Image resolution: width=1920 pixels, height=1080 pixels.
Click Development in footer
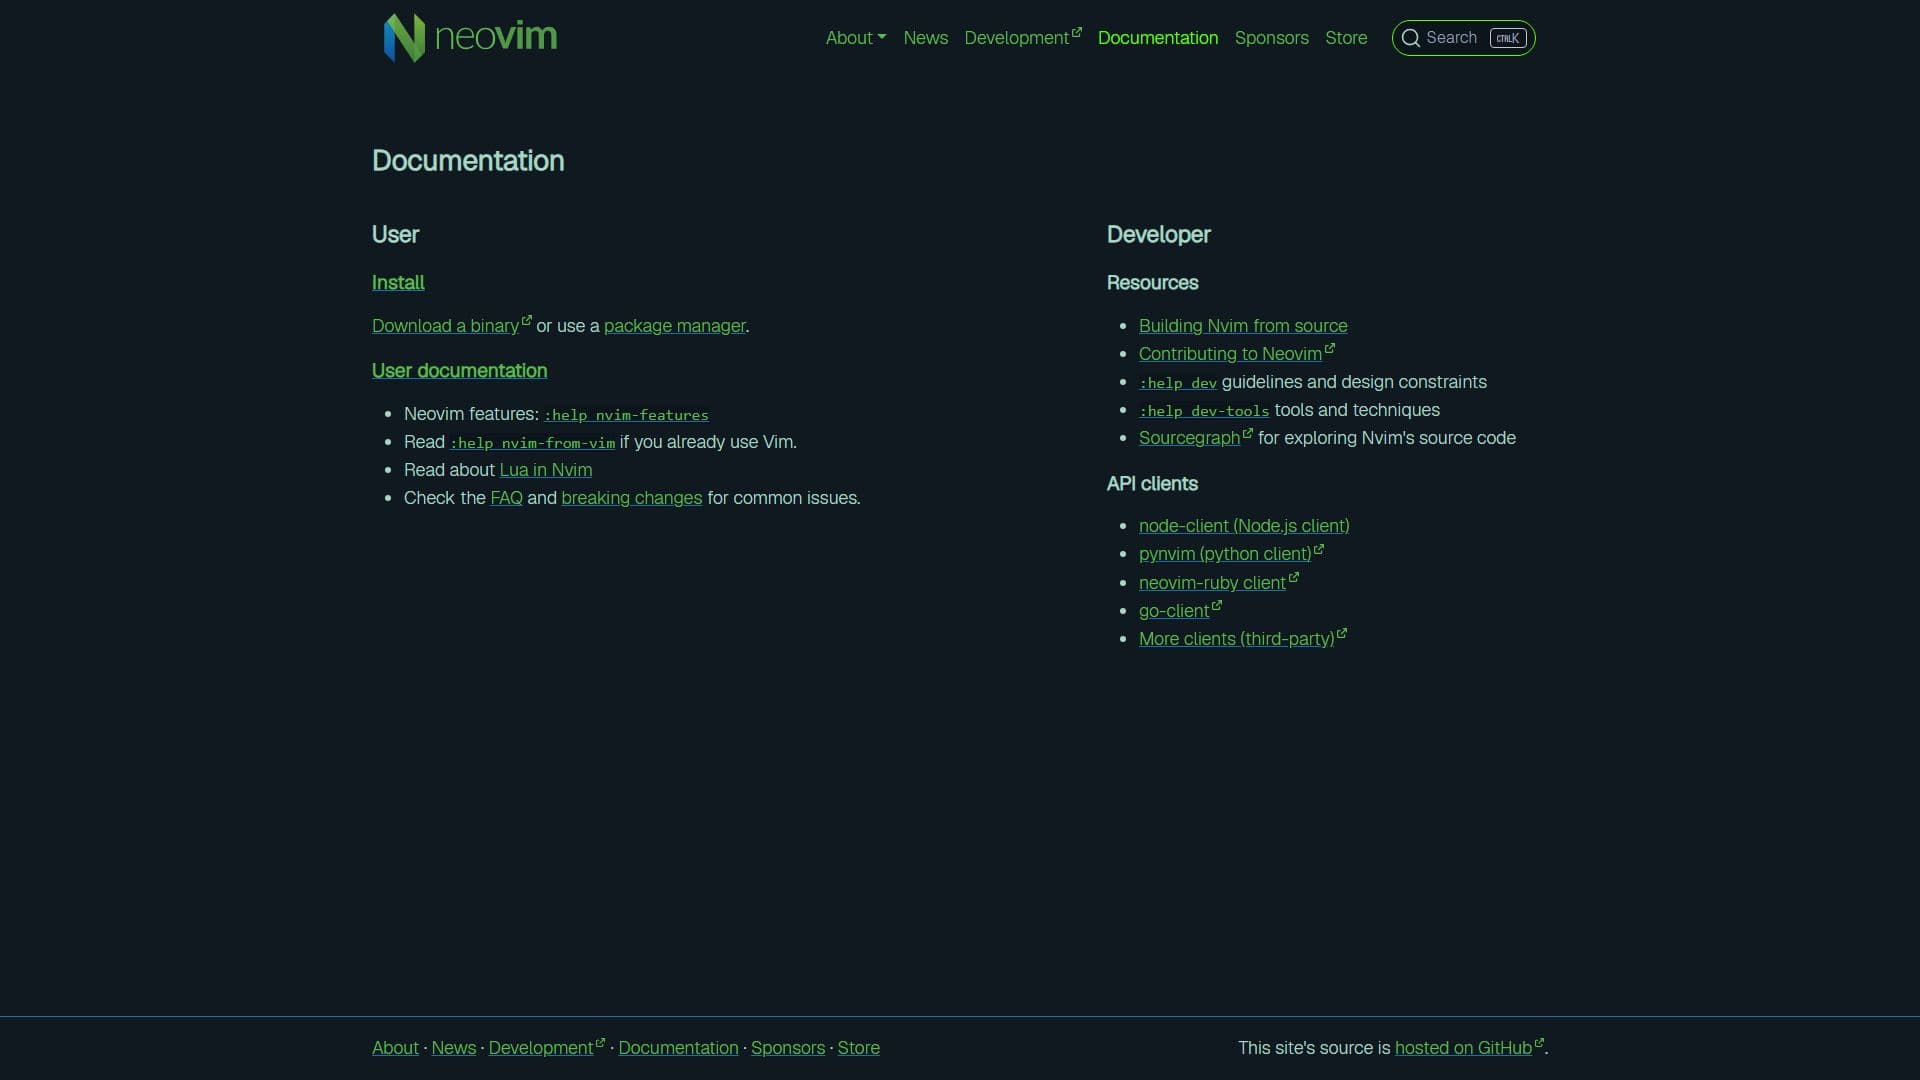(x=541, y=1048)
